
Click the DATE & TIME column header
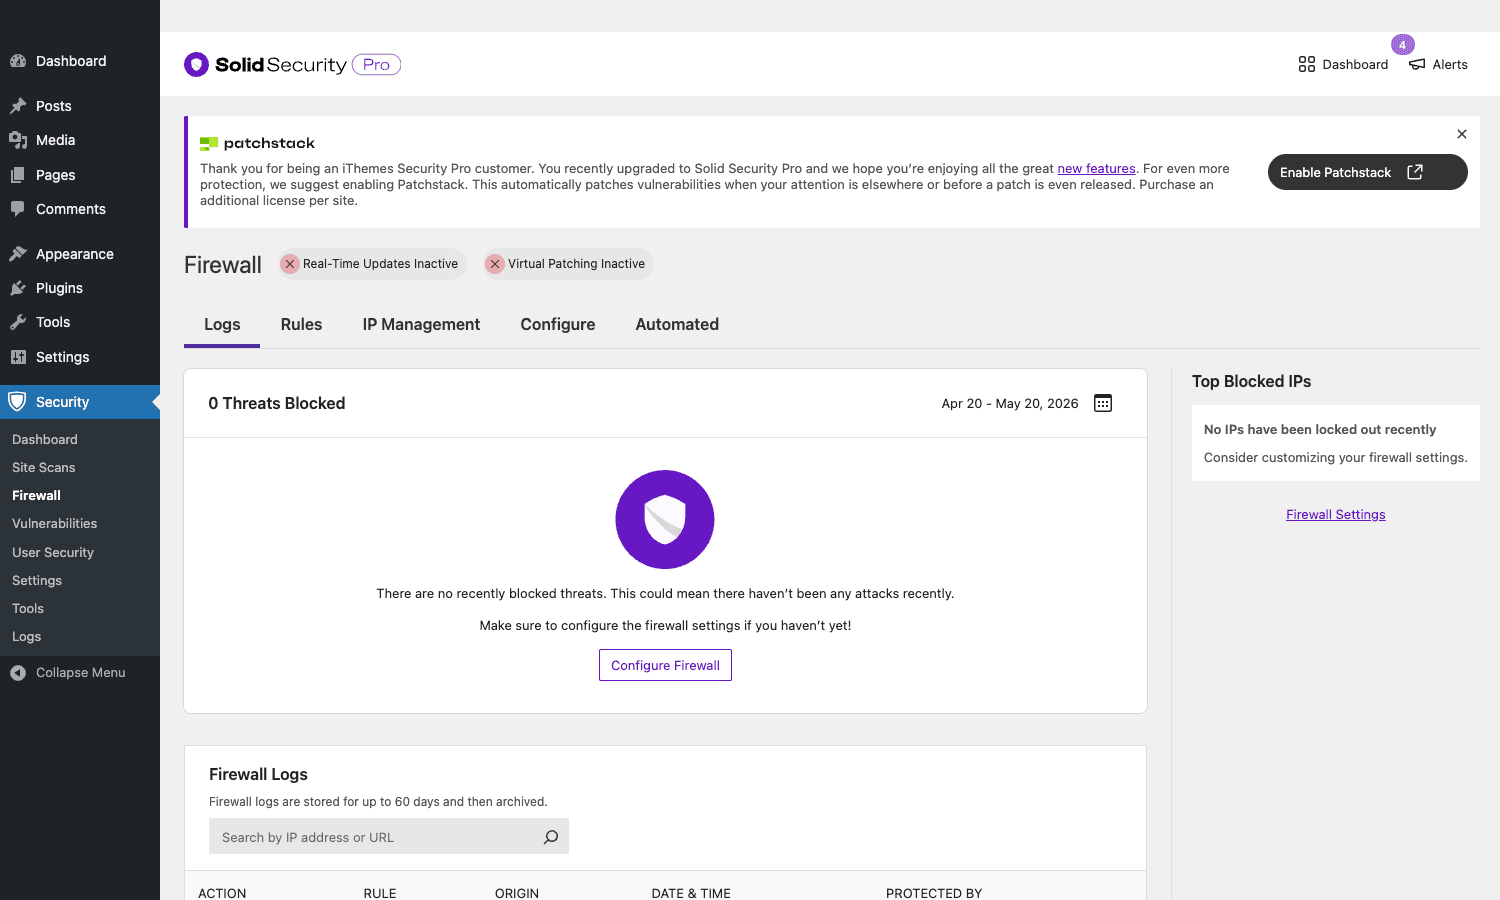[691, 893]
